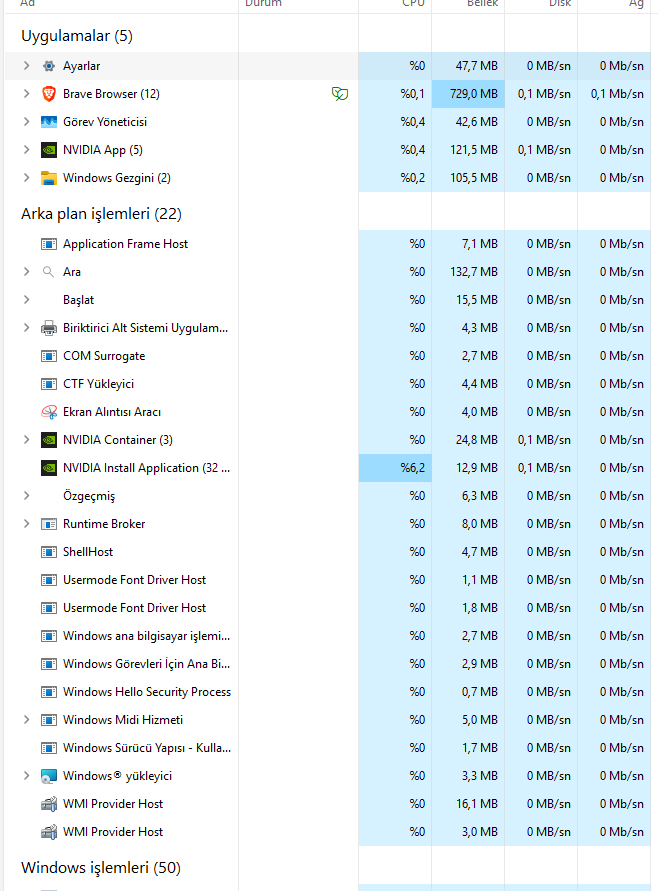Click the COM Surrogate icon
This screenshot has height=891, width=658.
49,356
